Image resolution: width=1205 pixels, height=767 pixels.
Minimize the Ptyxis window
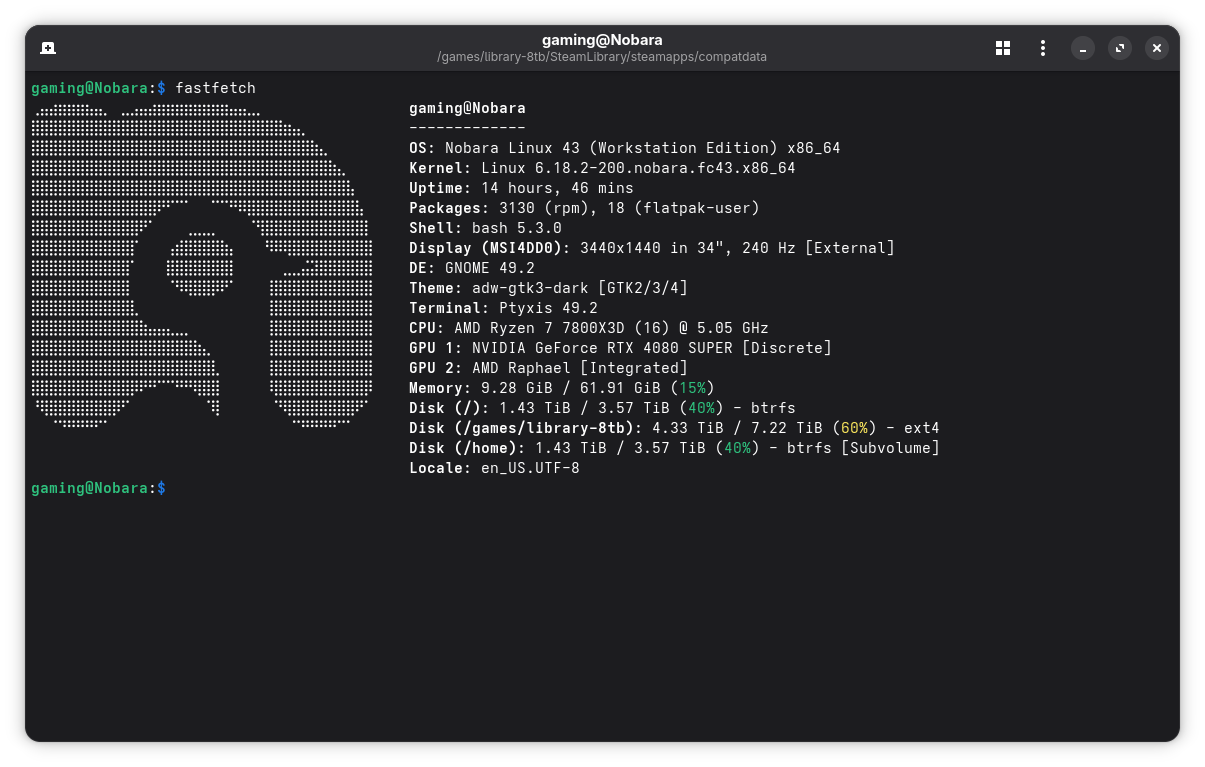tap(1083, 48)
